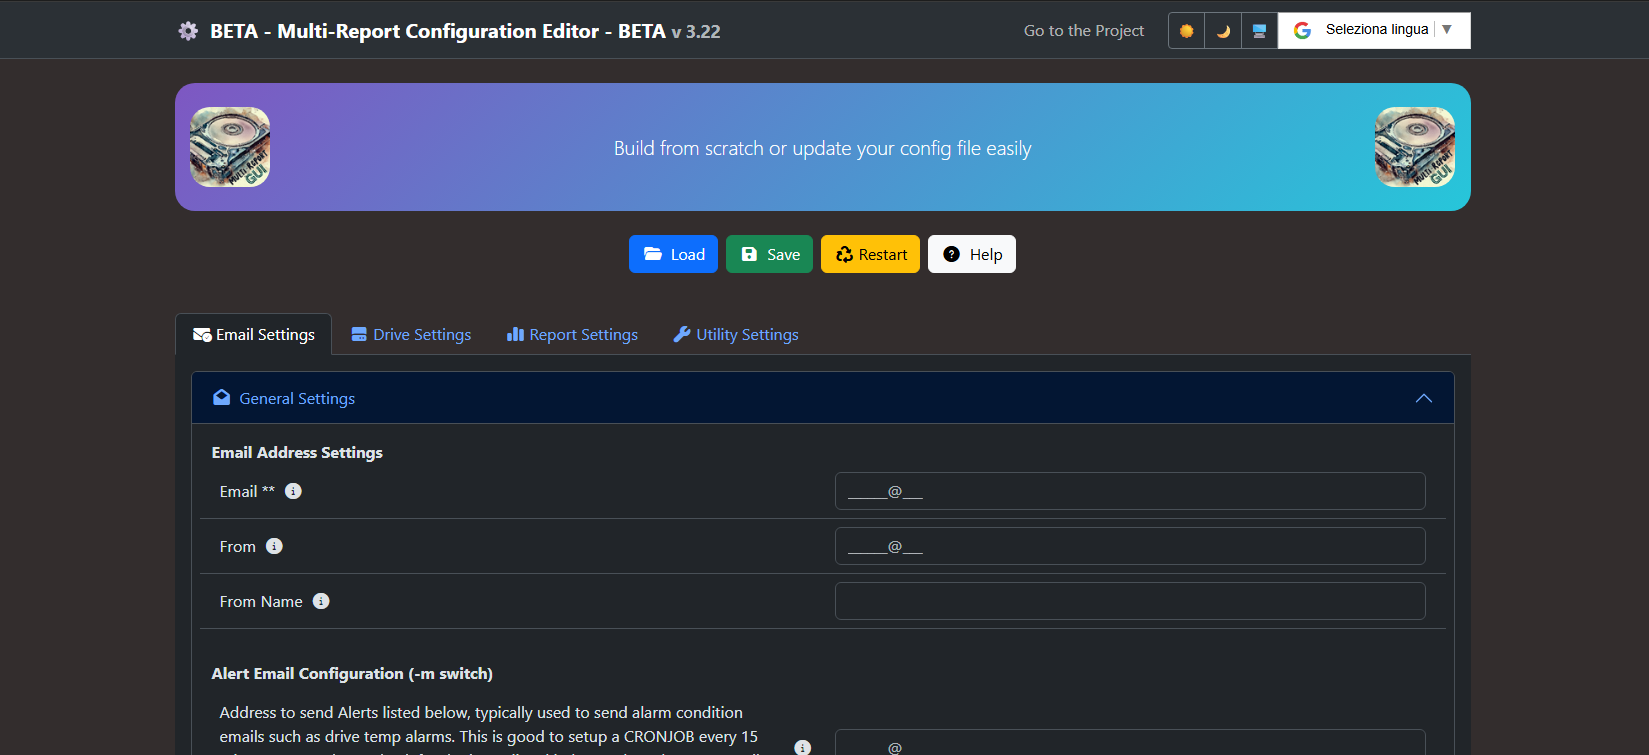
Task: Click the Email Address Settings heading
Action: pos(297,452)
